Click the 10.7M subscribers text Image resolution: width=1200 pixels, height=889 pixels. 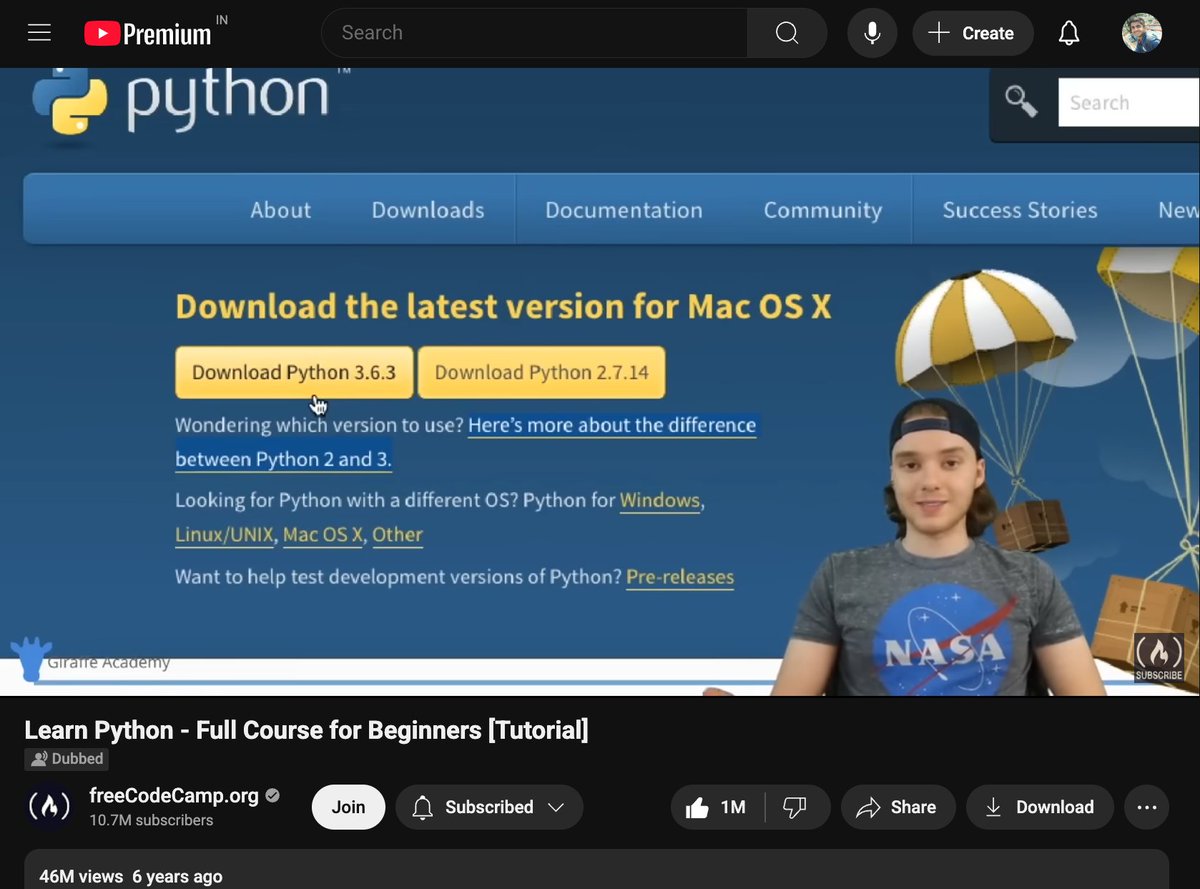[151, 820]
